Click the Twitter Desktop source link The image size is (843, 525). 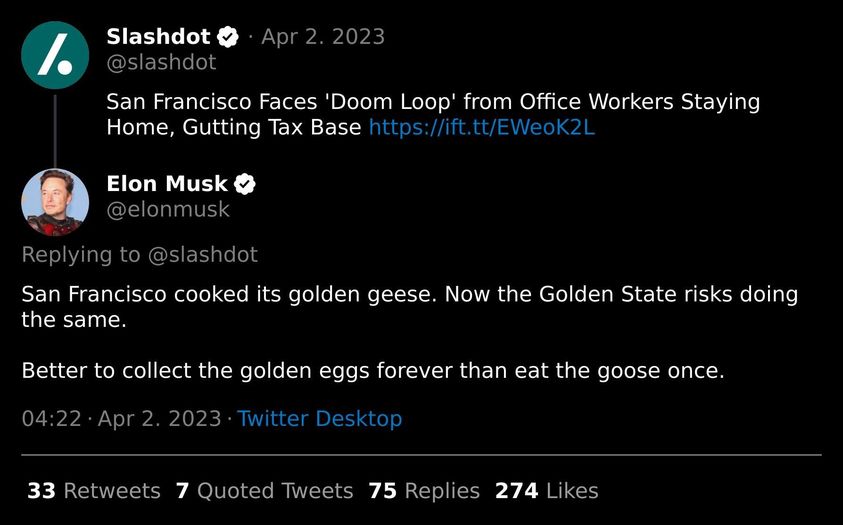coord(320,419)
